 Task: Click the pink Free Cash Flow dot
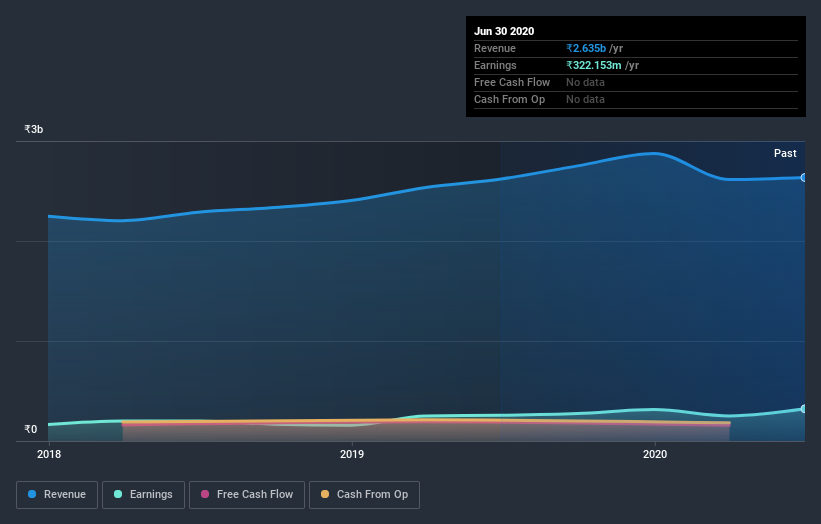coord(205,494)
